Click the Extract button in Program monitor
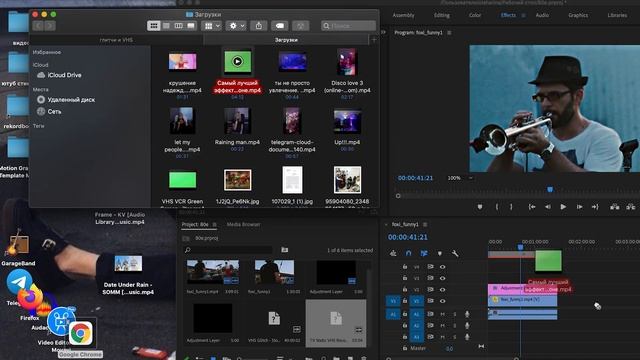This screenshot has width=640, height=360. [631, 207]
